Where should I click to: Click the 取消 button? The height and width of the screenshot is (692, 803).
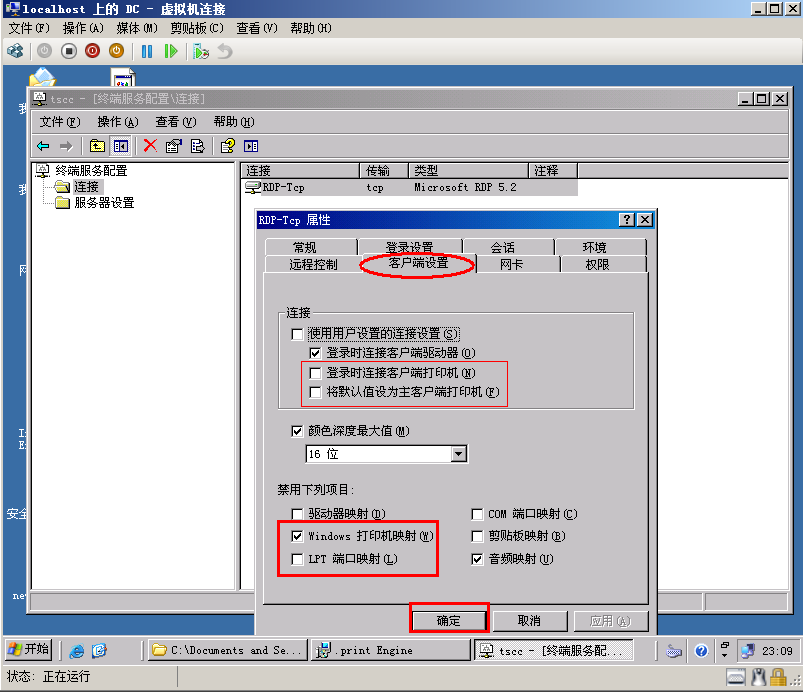pos(530,621)
